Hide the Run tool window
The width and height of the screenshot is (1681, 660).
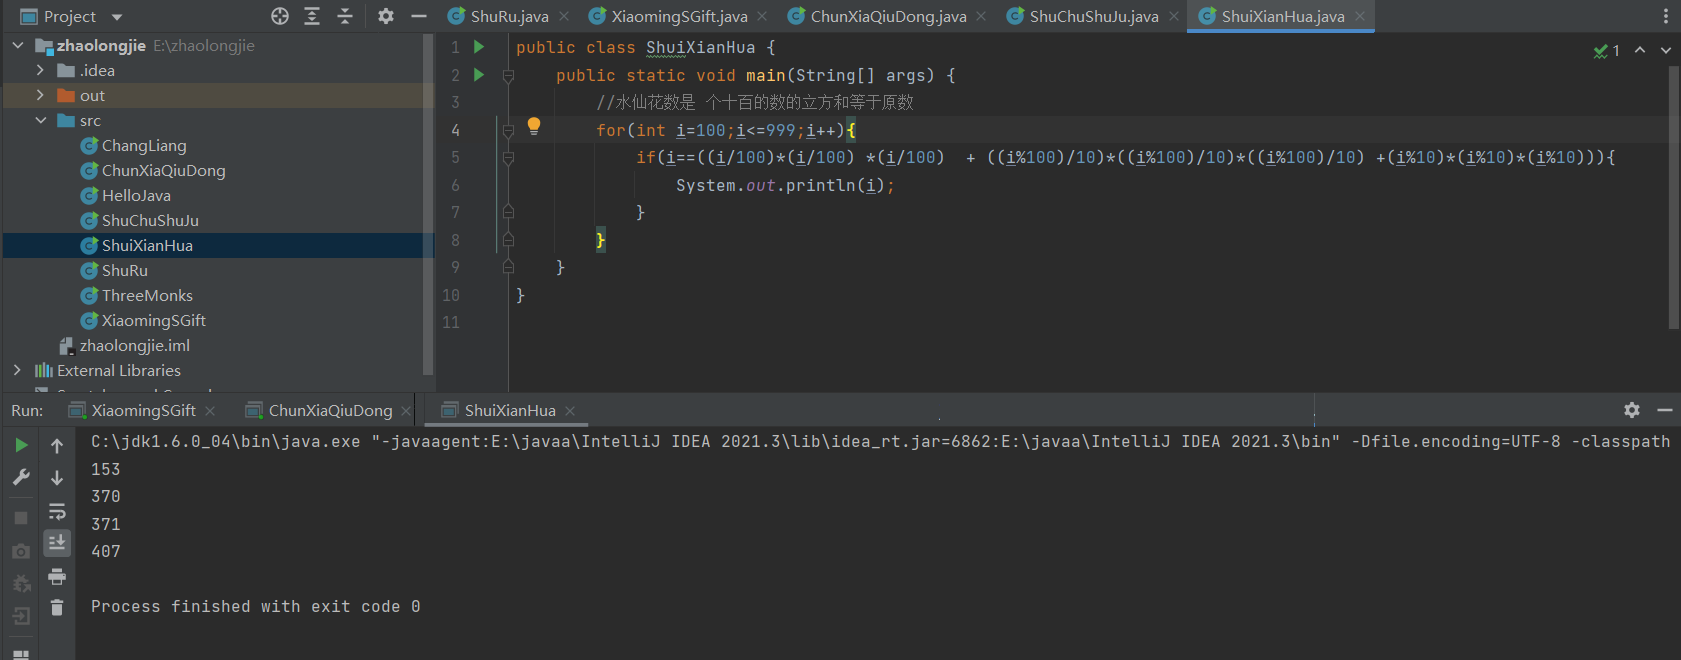pyautogui.click(x=1665, y=410)
